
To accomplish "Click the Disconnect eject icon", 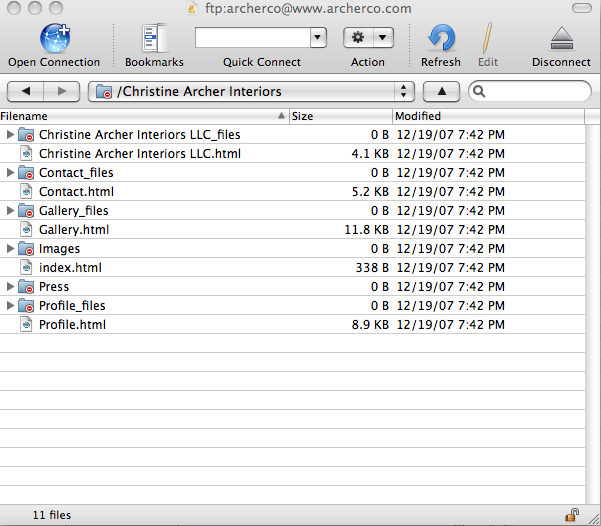I will (562, 39).
